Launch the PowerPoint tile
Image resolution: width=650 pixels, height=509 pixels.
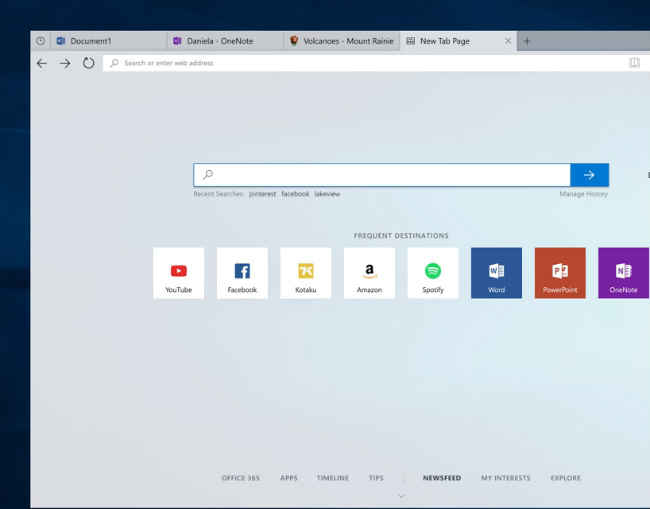pyautogui.click(x=560, y=273)
